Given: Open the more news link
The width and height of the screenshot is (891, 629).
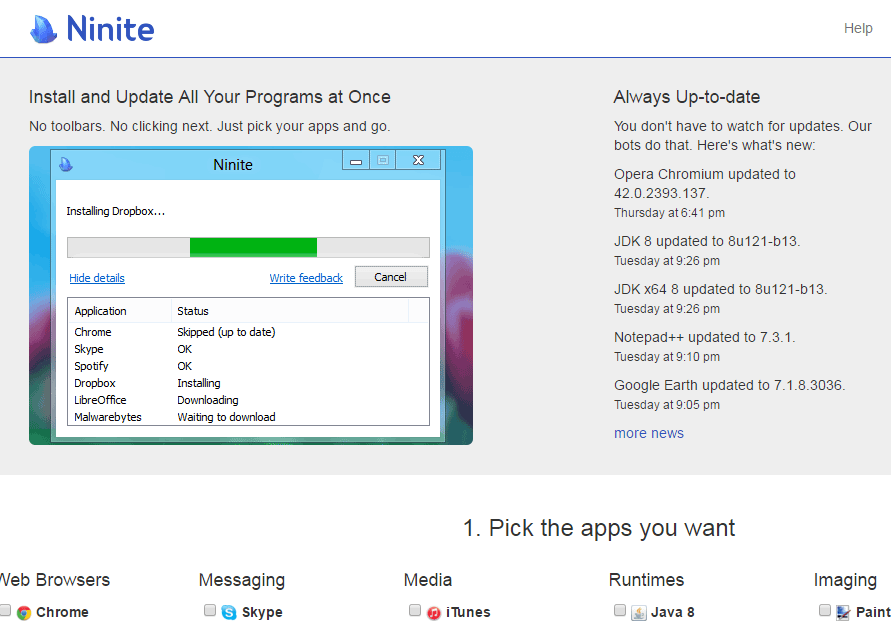Looking at the screenshot, I should (648, 432).
